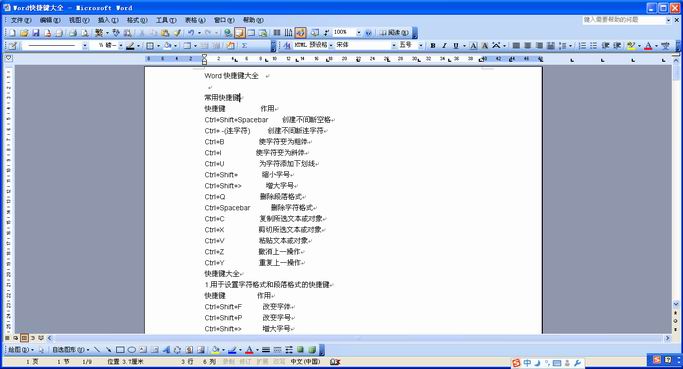Viewport: 683px width, 369px height.
Task: Open the Draw (绘图) menu button
Action: click(x=20, y=350)
